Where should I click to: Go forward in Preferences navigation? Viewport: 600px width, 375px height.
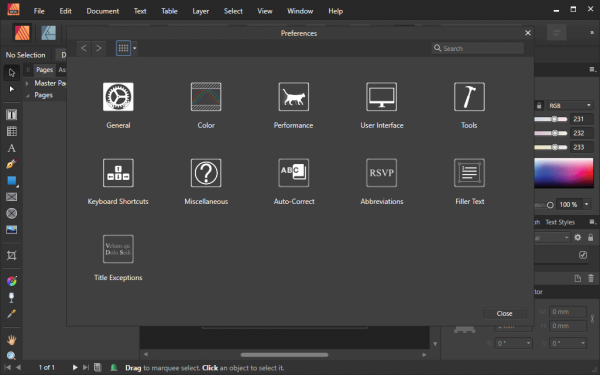tap(99, 48)
